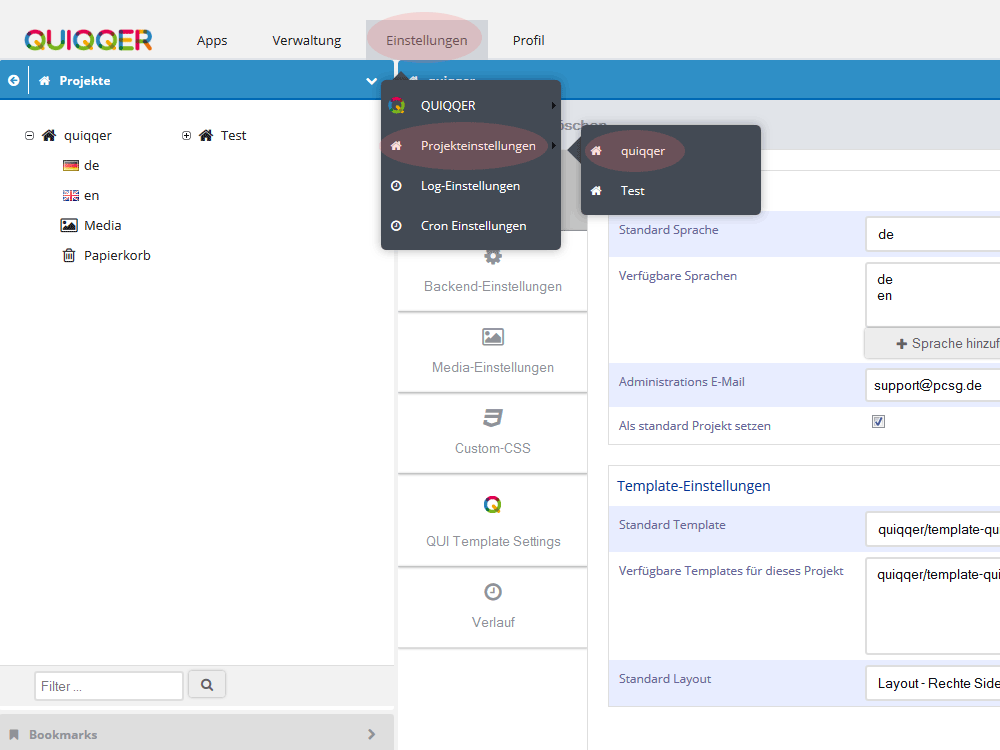The height and width of the screenshot is (750, 1000).
Task: Click the Projekteinstellungen house icon
Action: point(396,146)
